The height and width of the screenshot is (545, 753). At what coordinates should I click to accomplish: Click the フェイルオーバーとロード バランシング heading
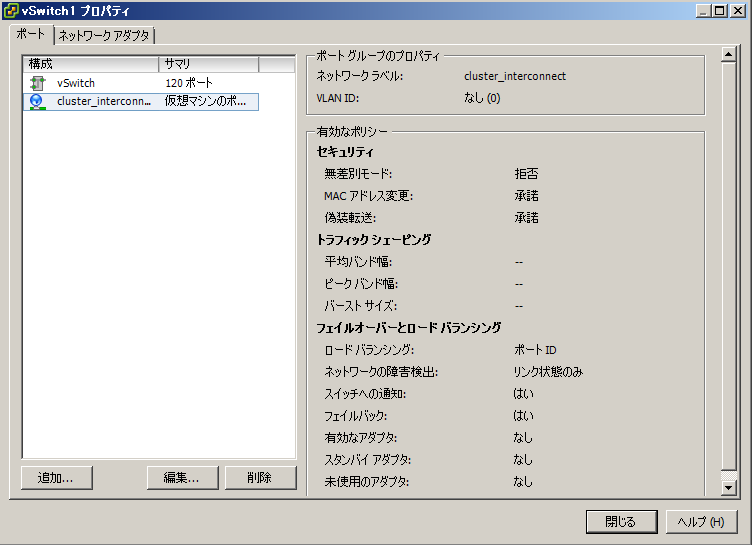[x=409, y=328]
